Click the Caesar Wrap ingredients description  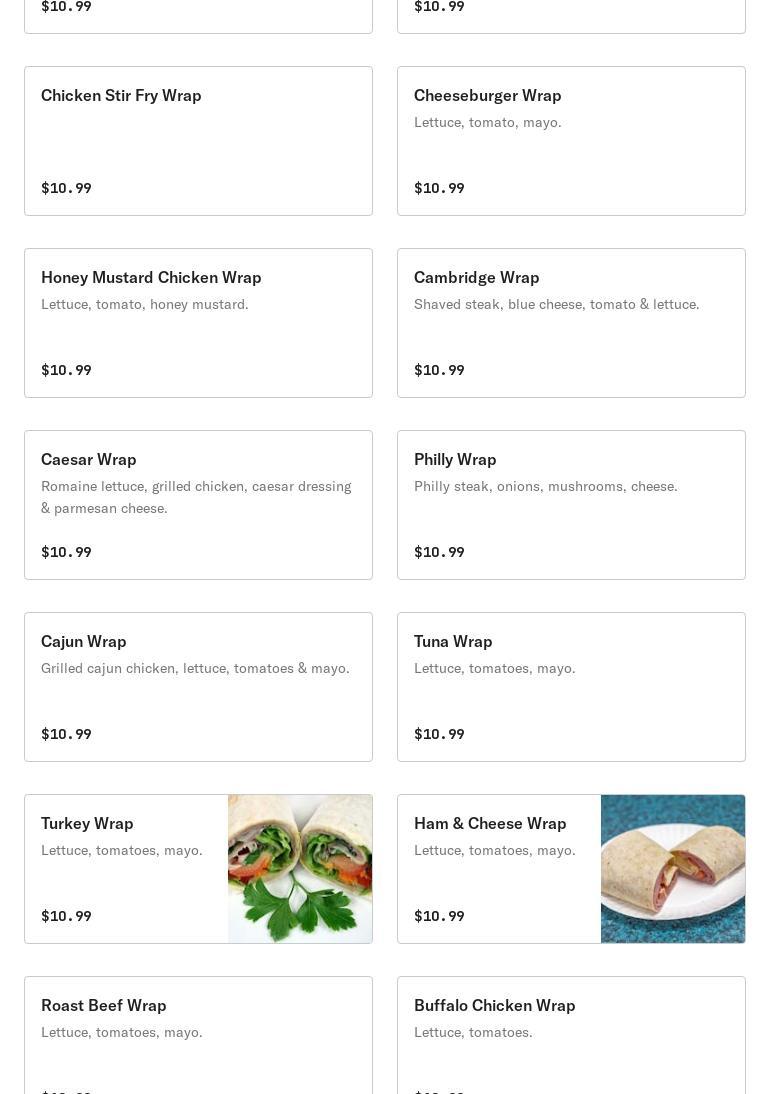(196, 497)
